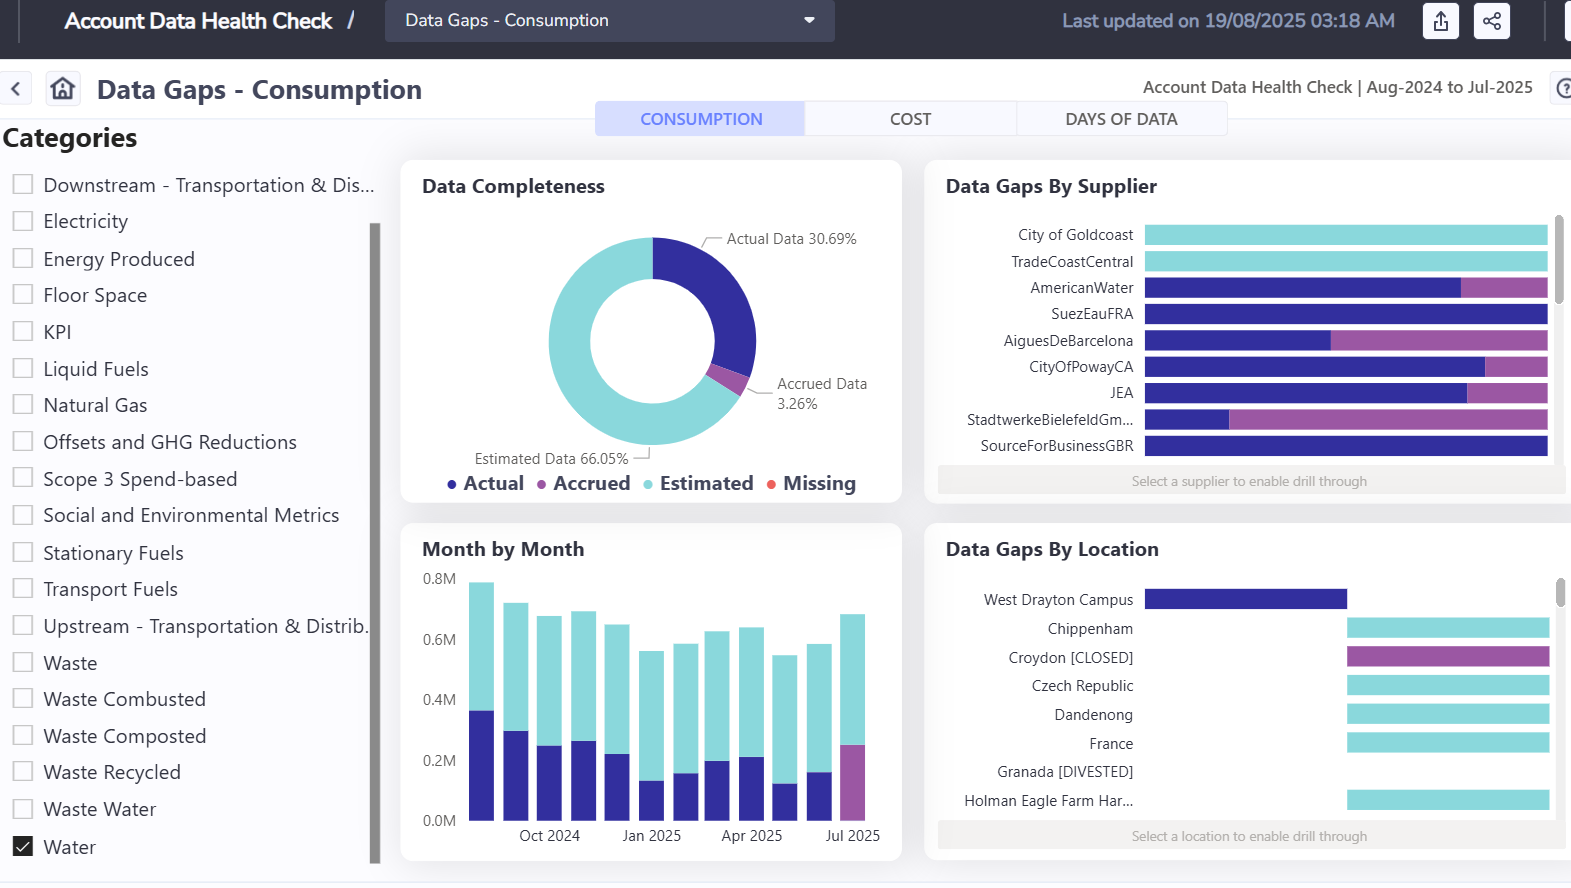Tick the Waste Recycled checkbox
The image size is (1571, 888).
coord(23,772)
